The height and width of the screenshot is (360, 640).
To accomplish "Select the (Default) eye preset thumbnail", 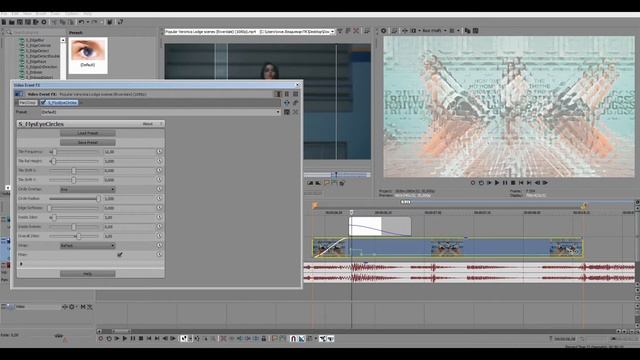I will (x=88, y=56).
